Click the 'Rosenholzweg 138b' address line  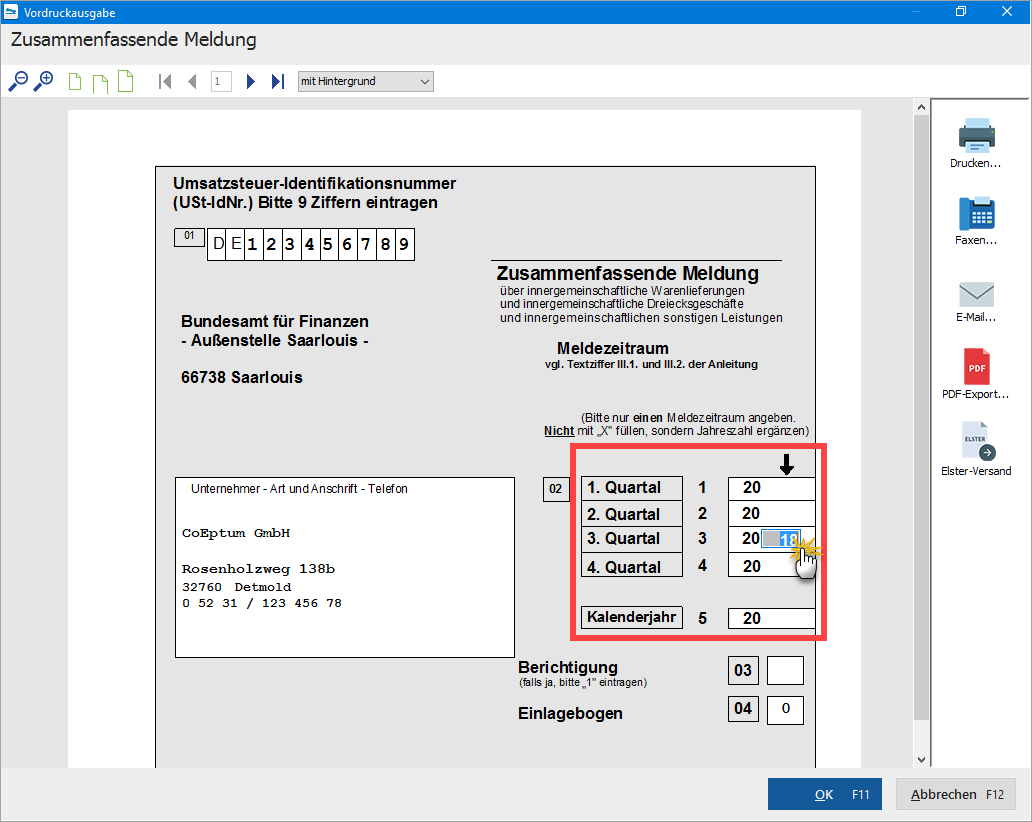(x=258, y=569)
